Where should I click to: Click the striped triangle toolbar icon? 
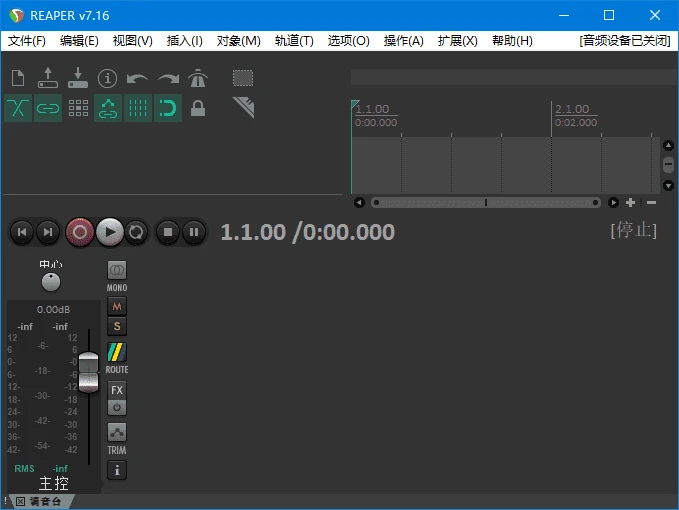pyautogui.click(x=244, y=107)
